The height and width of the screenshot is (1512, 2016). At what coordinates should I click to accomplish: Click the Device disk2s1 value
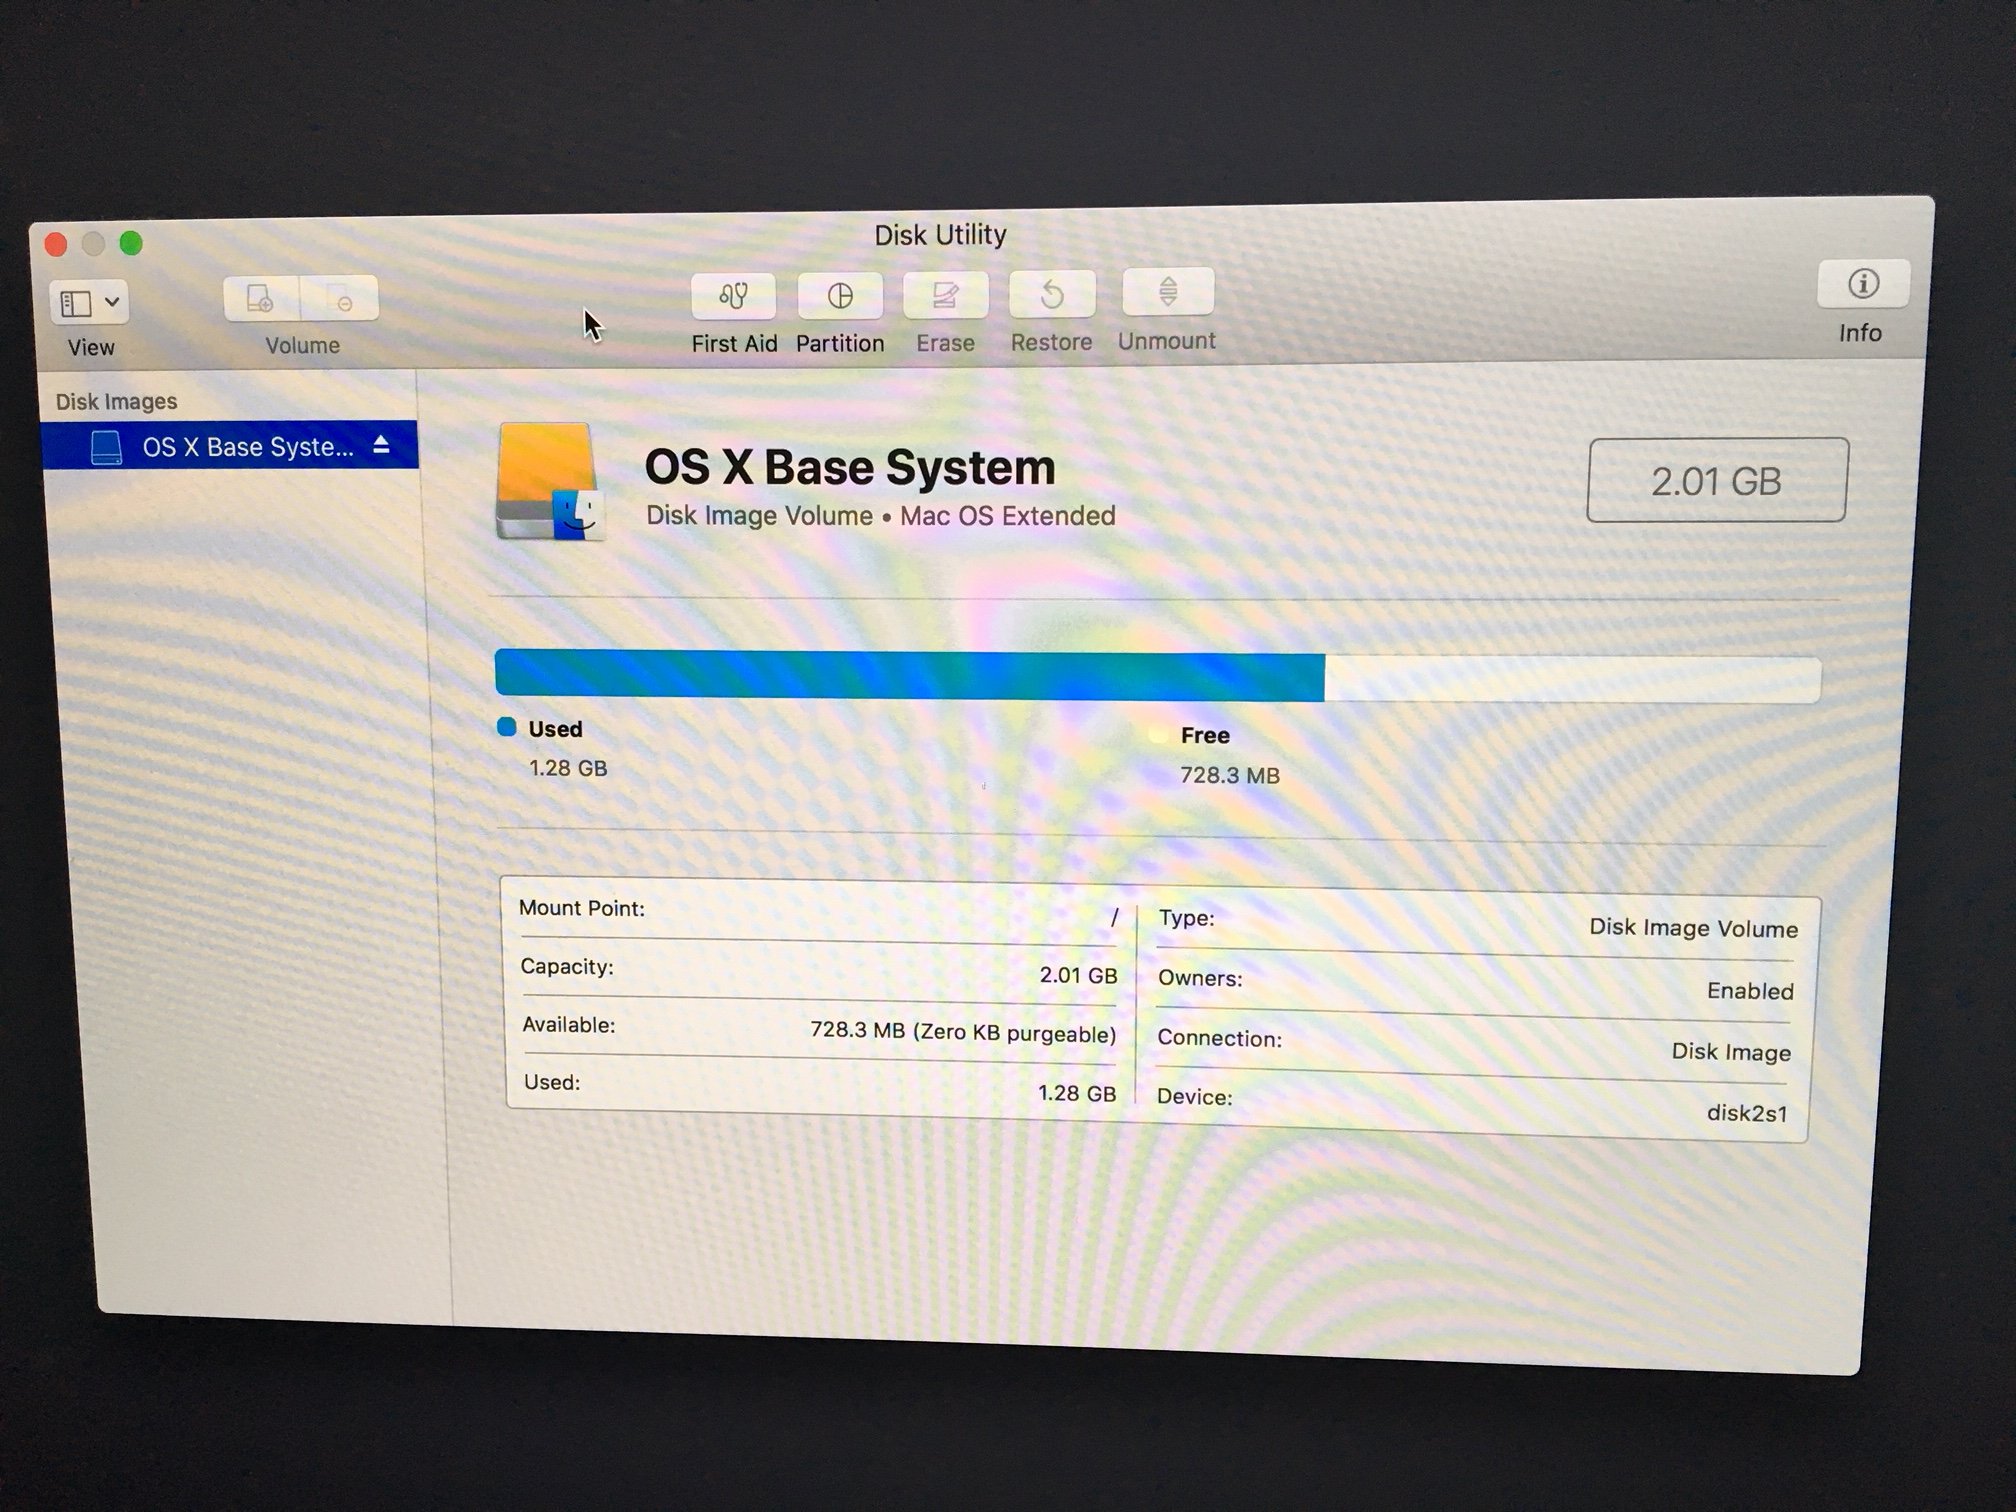(x=1746, y=1113)
